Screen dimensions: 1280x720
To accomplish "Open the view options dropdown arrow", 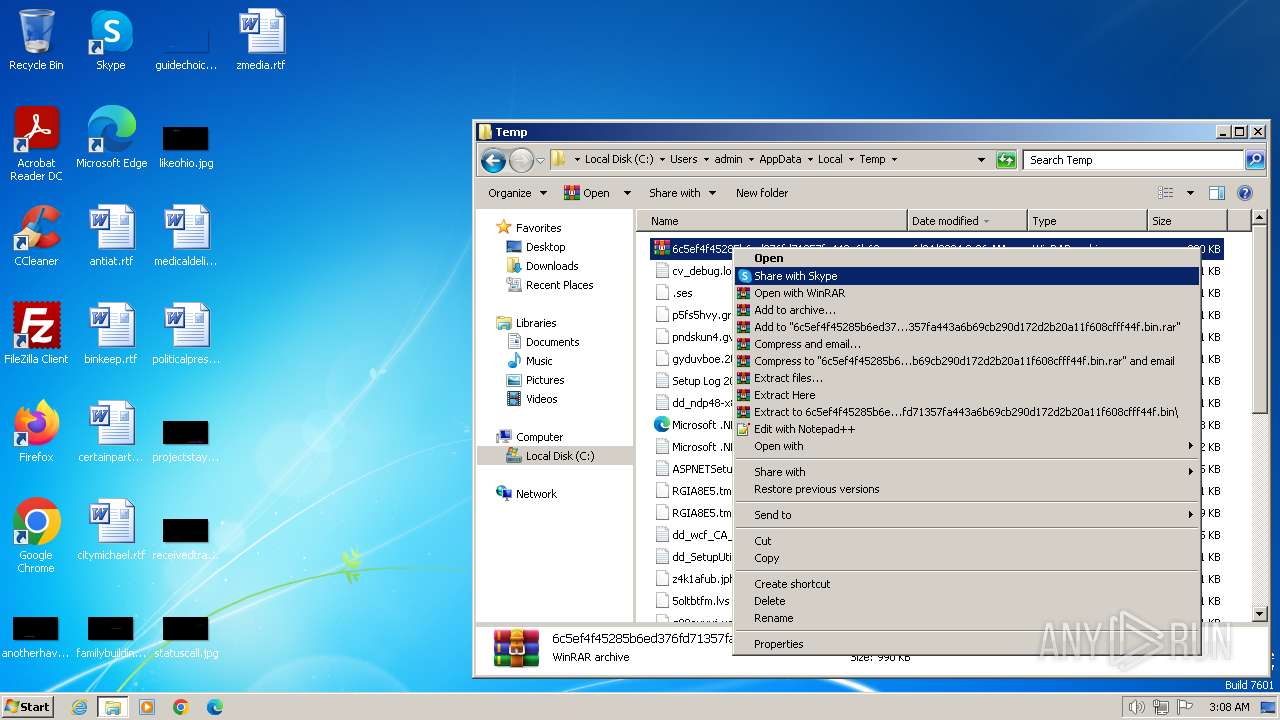I will tap(1190, 193).
